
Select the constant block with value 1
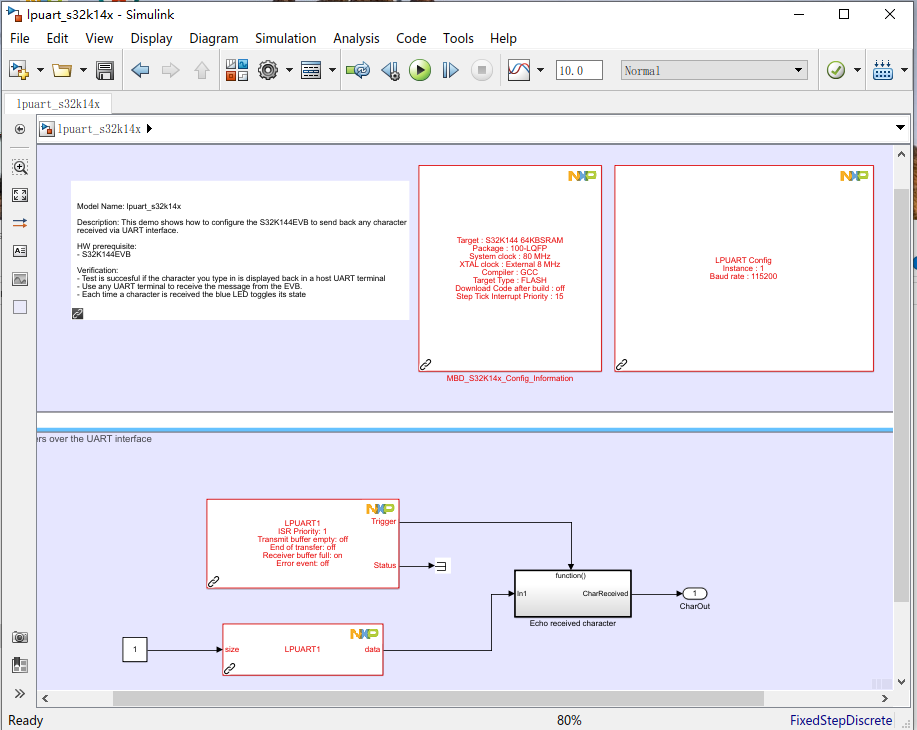(x=135, y=649)
